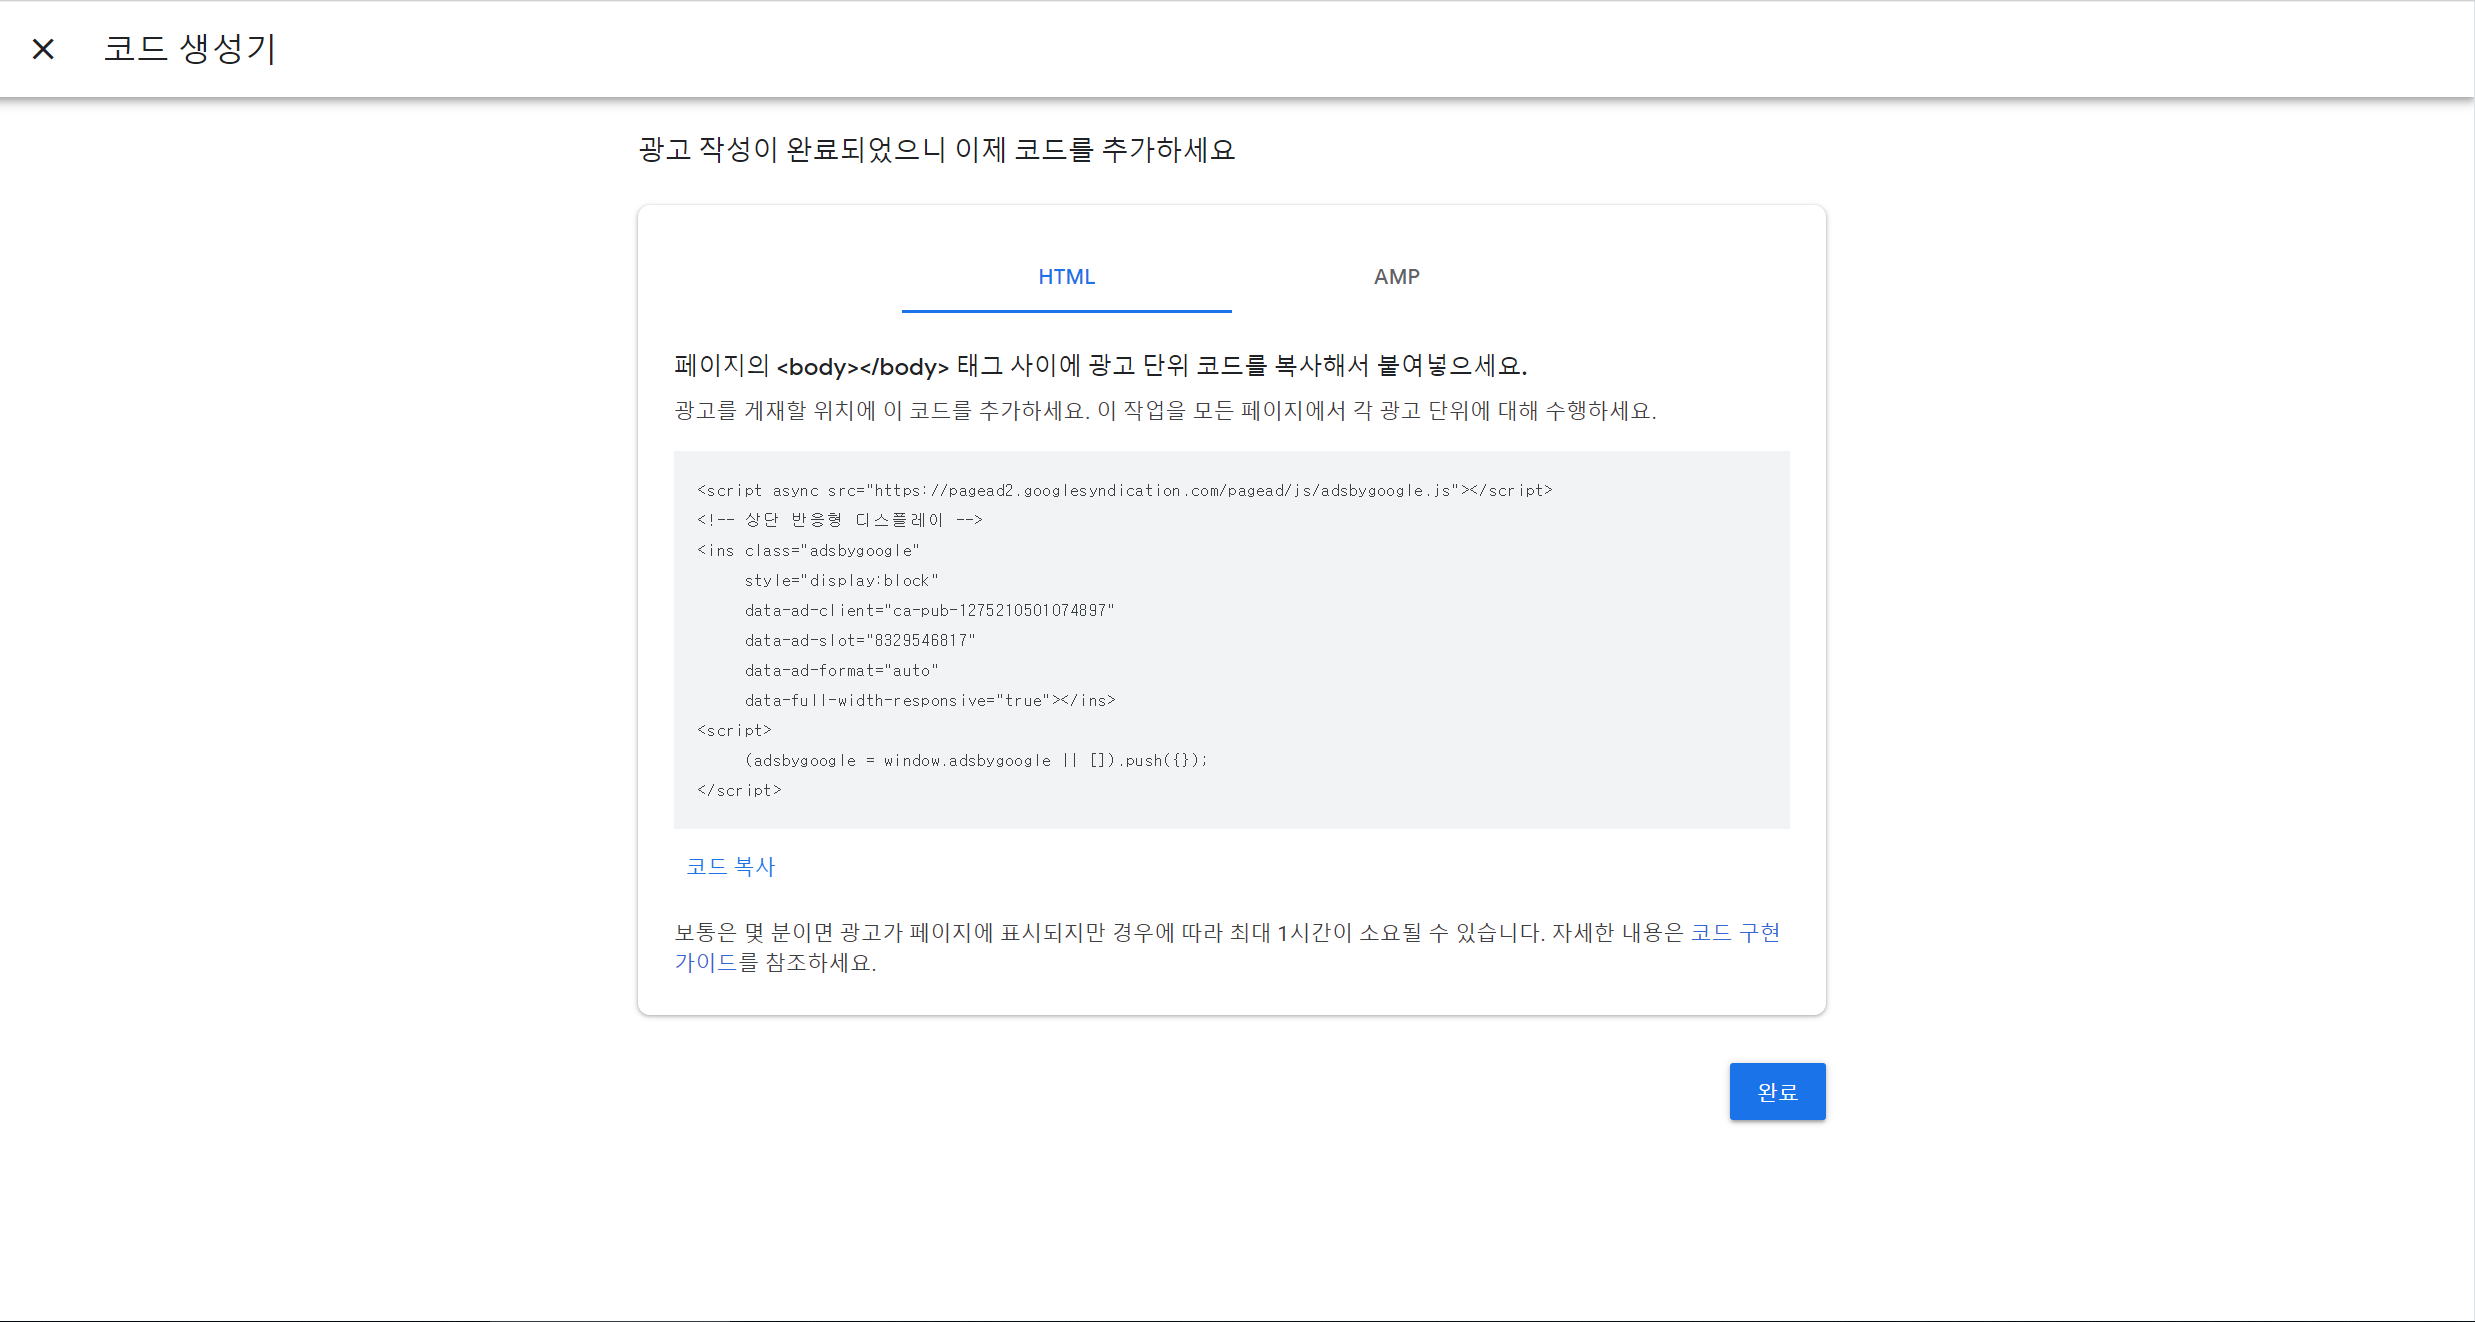Image resolution: width=2475 pixels, height=1322 pixels.
Task: Click the 상단 반응형 디스플레이 comment line
Action: 840,520
